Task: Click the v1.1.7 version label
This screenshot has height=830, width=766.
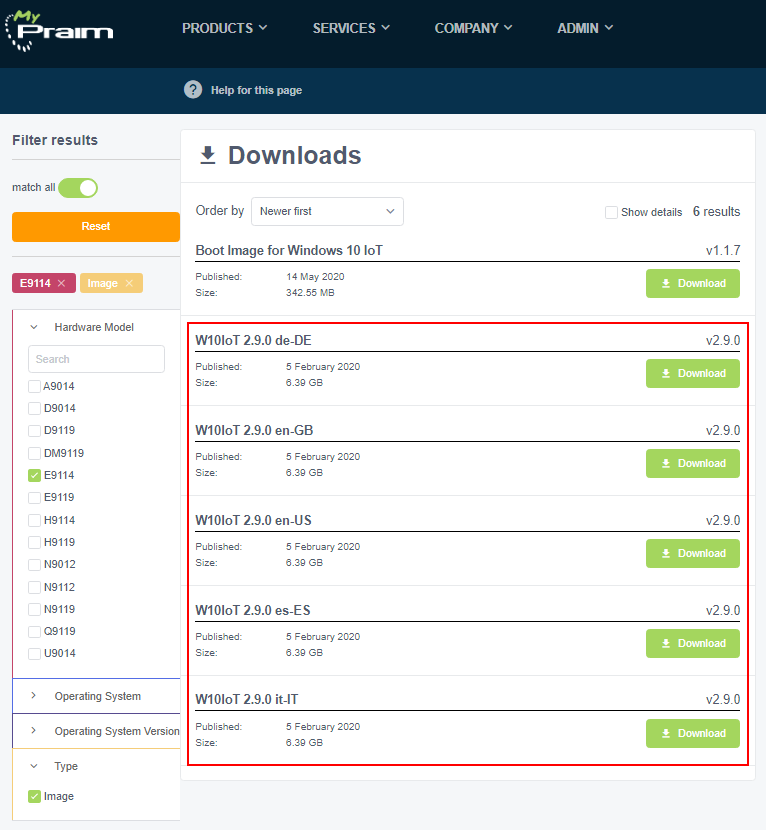Action: pos(723,250)
